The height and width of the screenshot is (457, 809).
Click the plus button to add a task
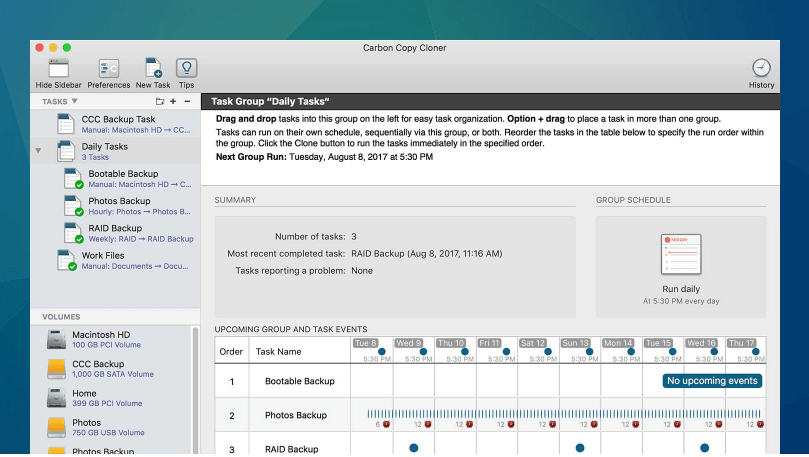[x=173, y=102]
